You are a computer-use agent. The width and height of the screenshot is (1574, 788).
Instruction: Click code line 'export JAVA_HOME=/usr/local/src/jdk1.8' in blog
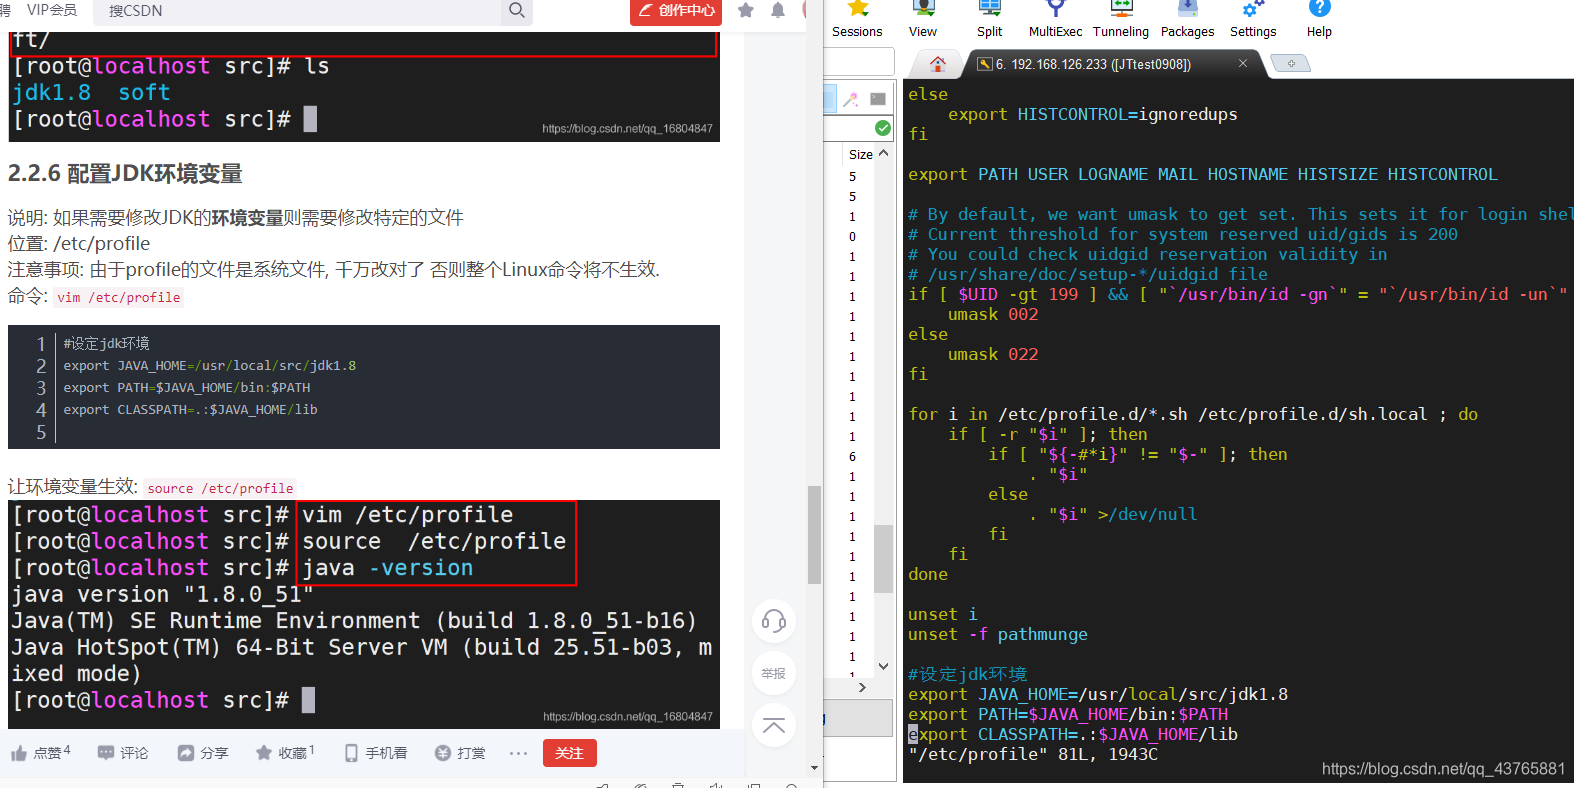(x=210, y=366)
